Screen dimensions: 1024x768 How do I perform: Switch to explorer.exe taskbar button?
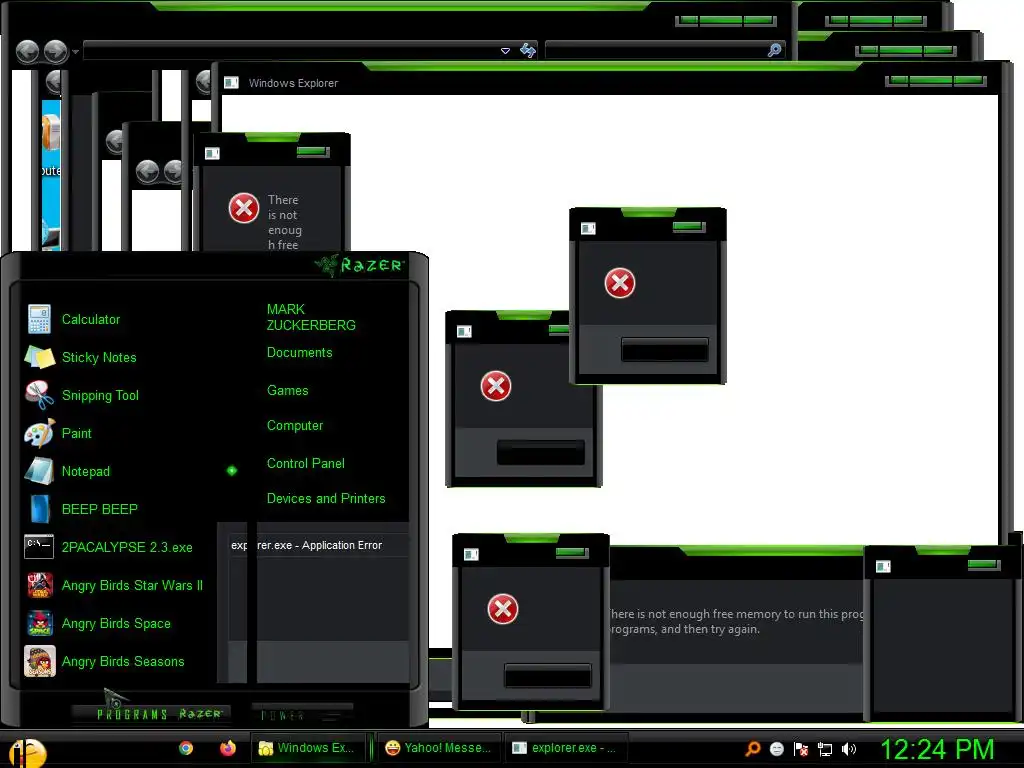[566, 748]
